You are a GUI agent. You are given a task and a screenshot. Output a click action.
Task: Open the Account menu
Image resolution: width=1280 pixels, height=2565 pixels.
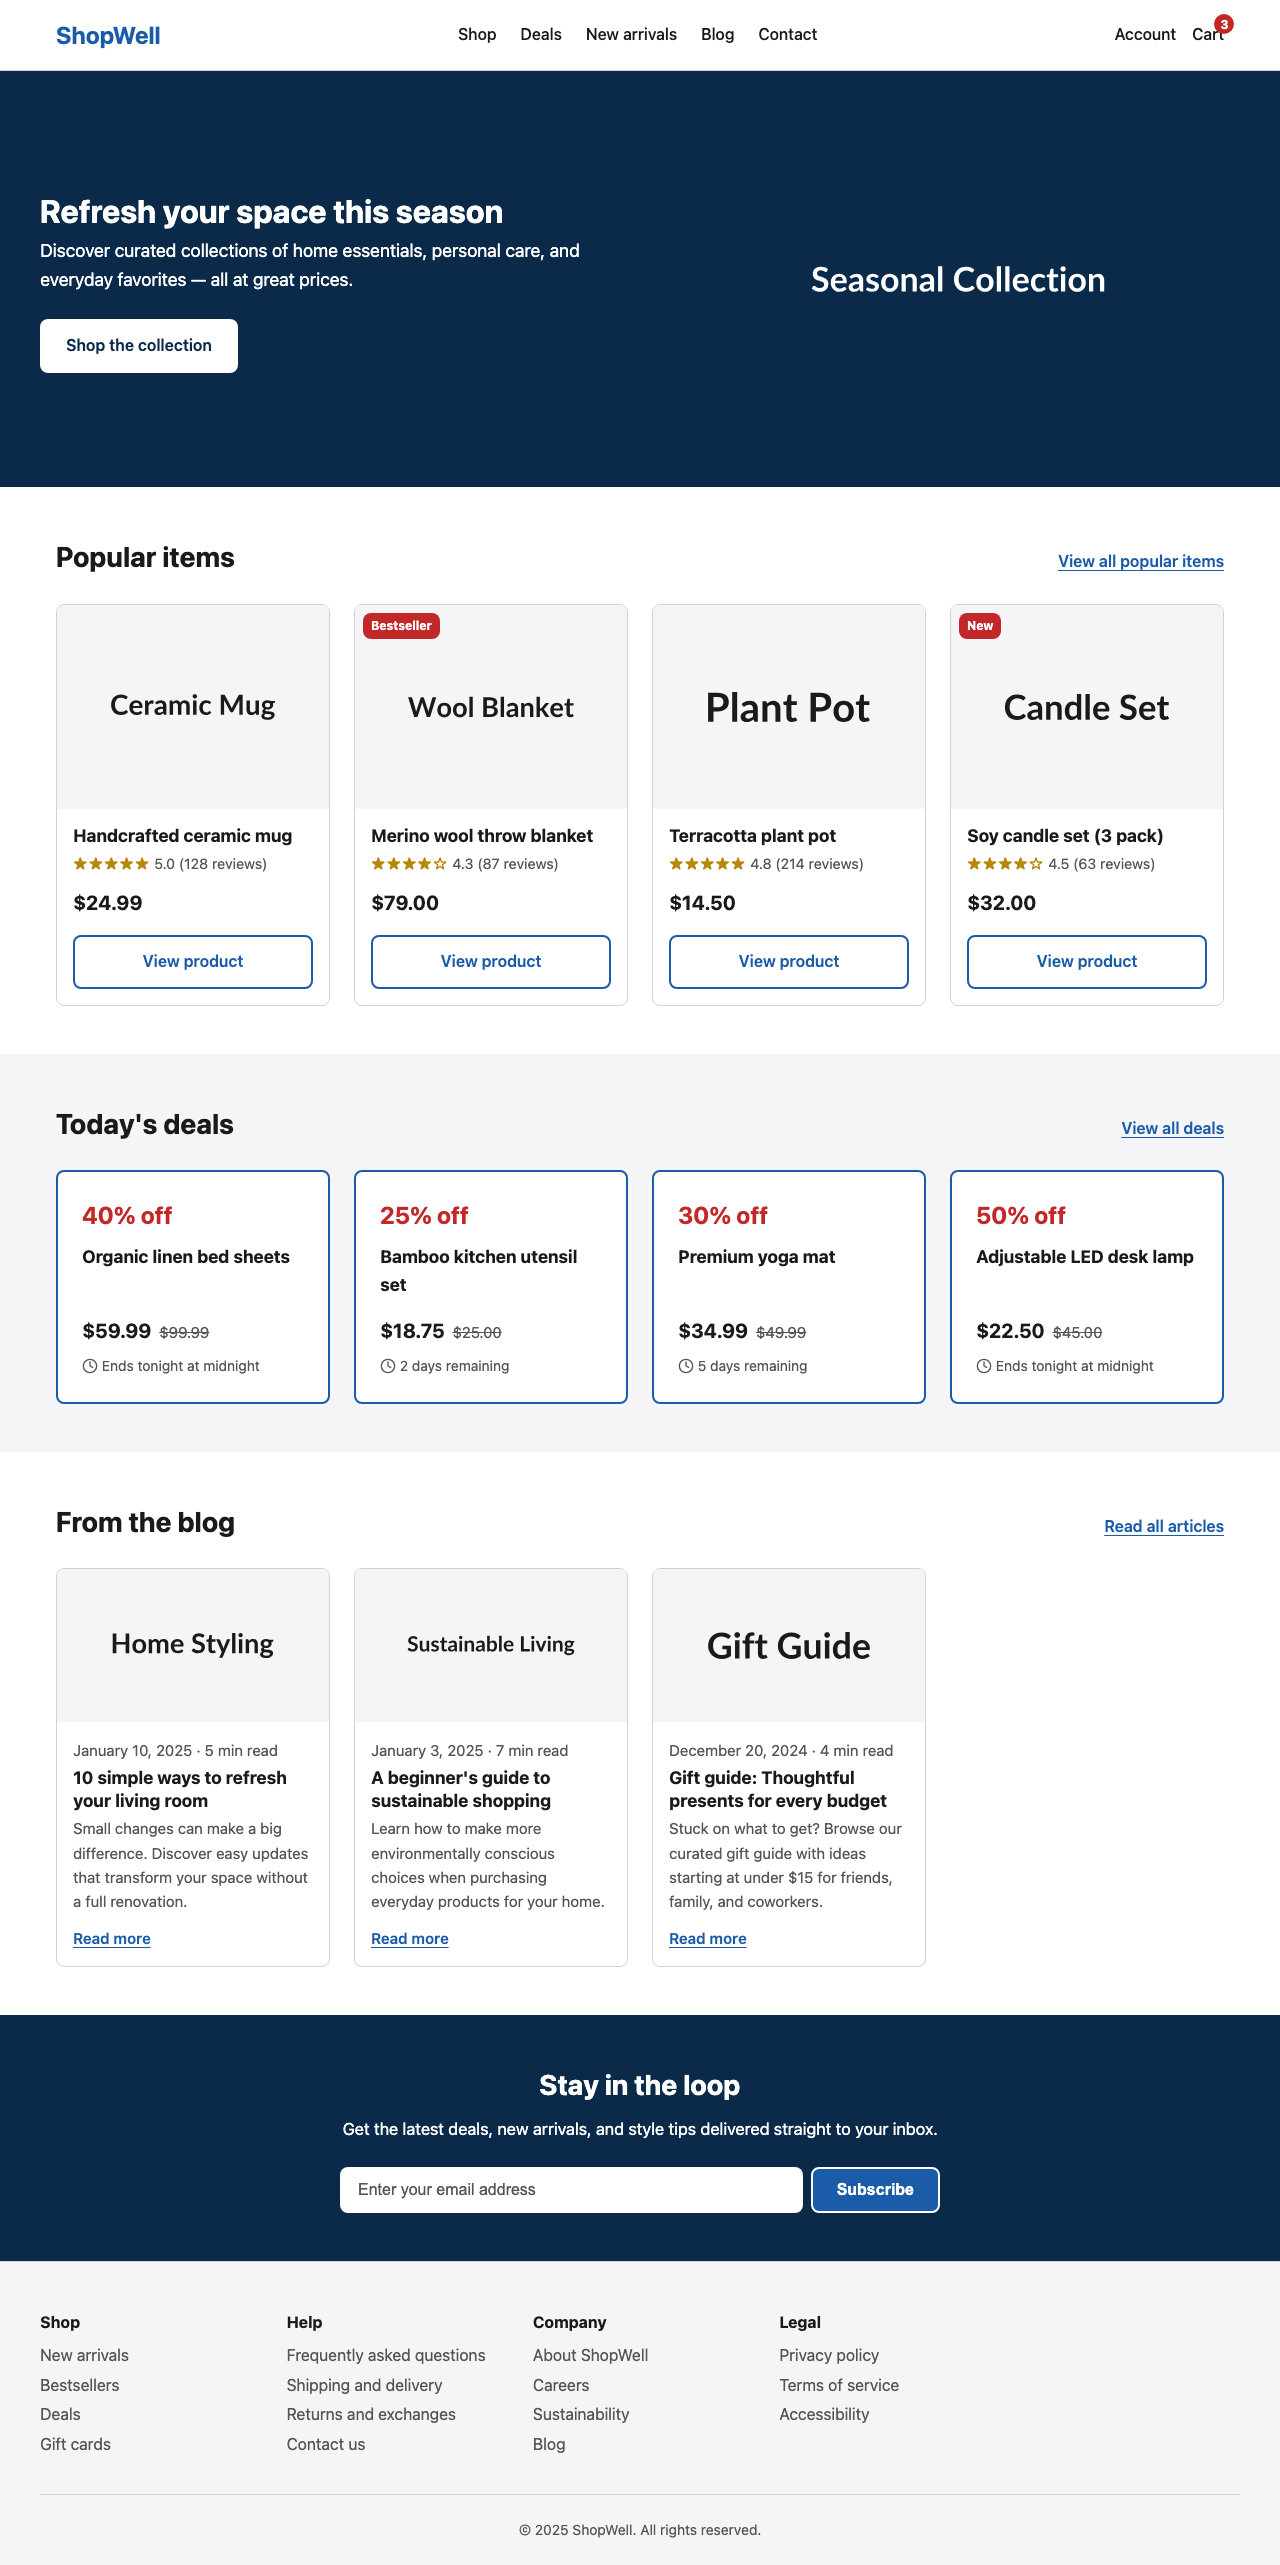(1144, 34)
